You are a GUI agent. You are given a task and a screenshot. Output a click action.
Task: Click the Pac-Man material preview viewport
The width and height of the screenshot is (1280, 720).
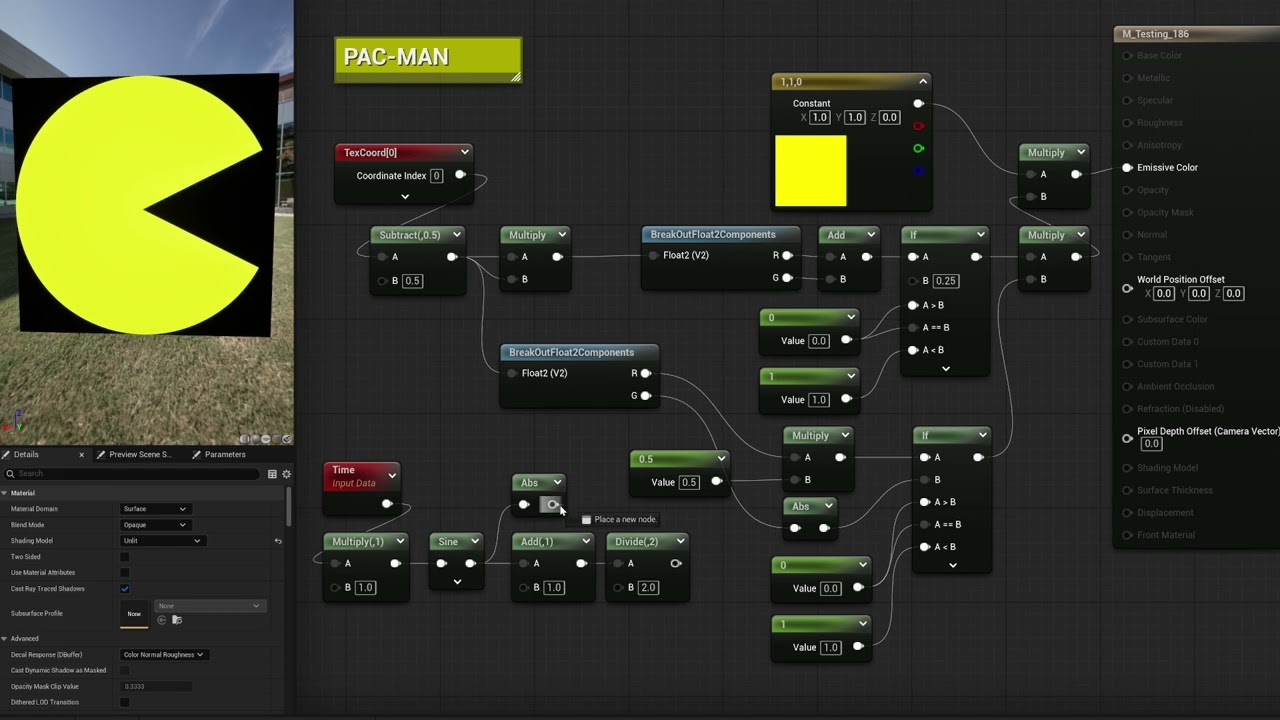pyautogui.click(x=146, y=222)
